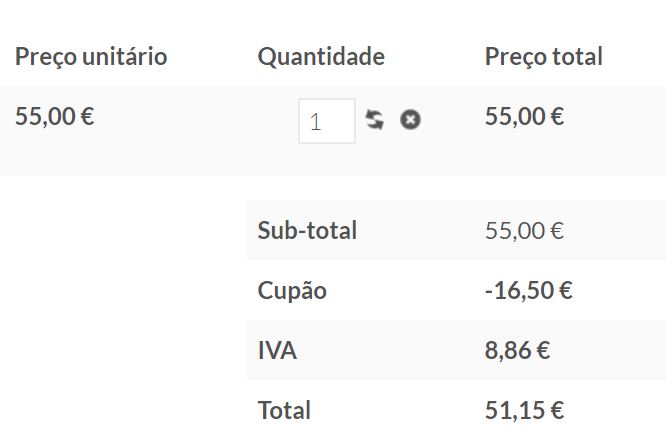
Task: Click the Preço unitário column header
Action: 91,56
